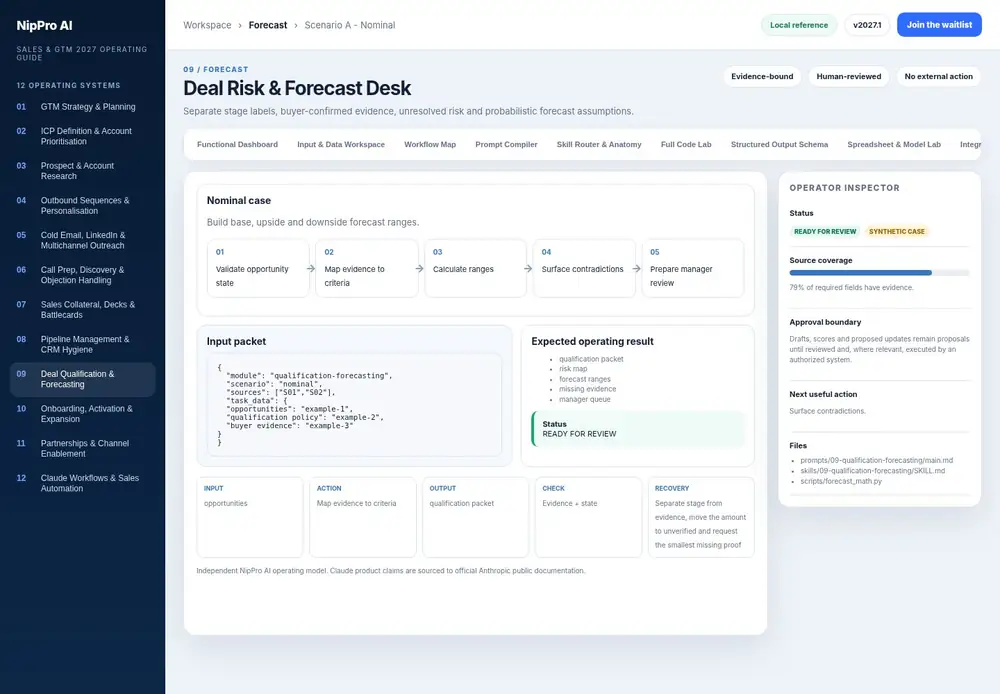The width and height of the screenshot is (1000, 694).
Task: Select step 04 Surface contradictions
Action: [x=584, y=269]
